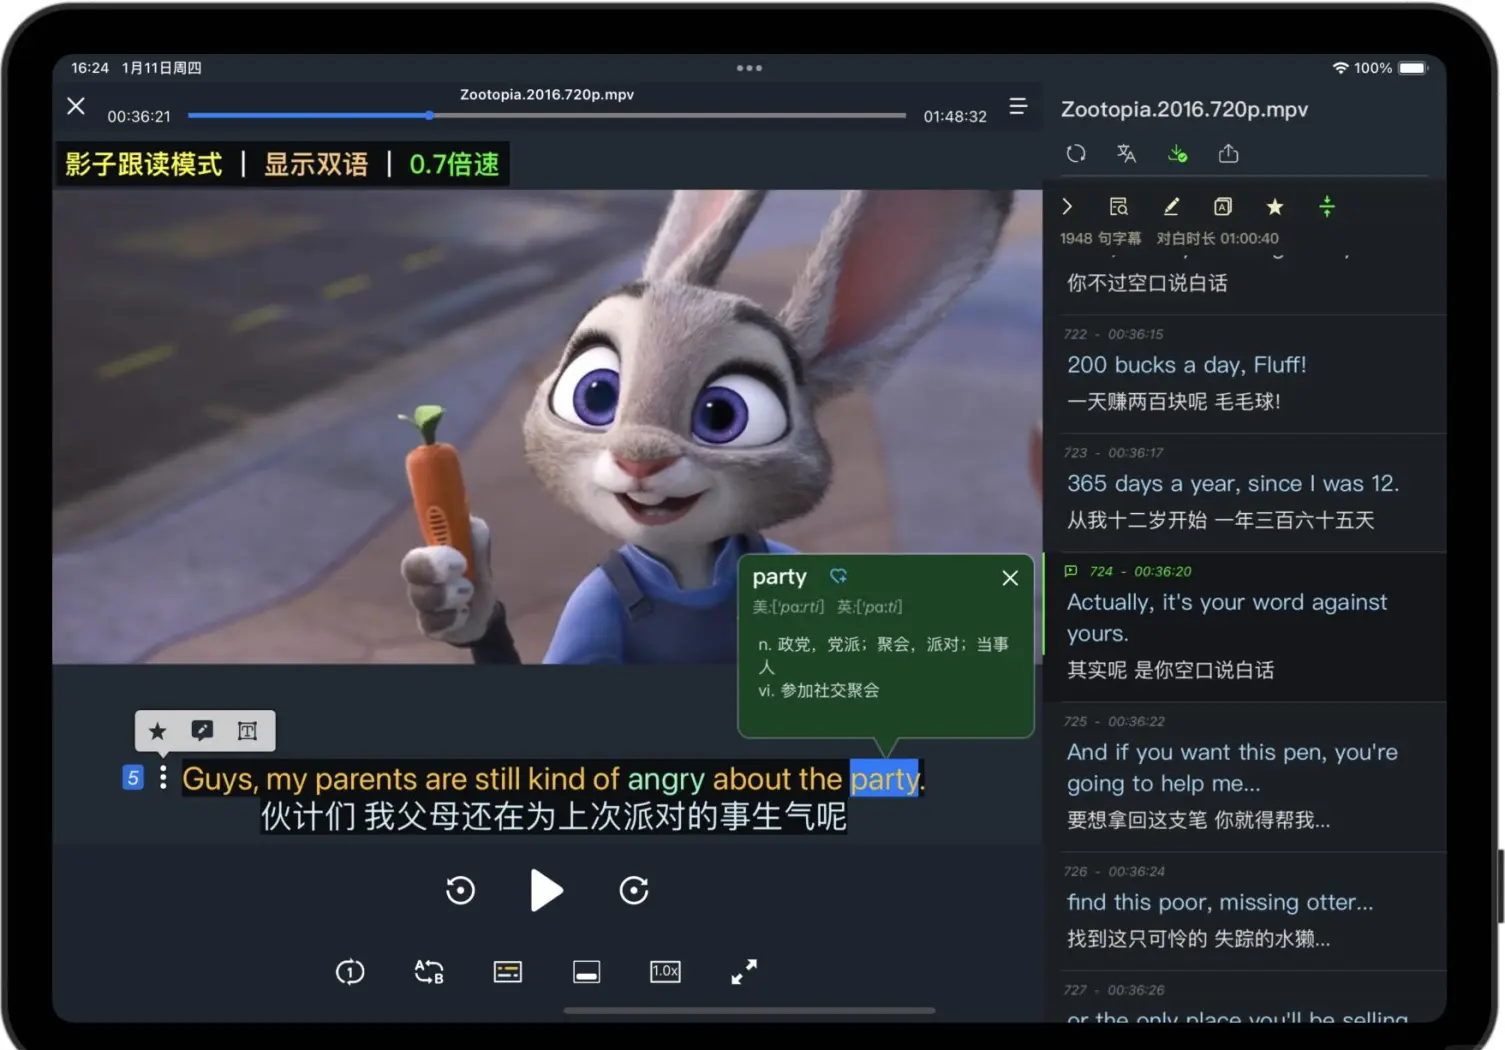Screen dimensions: 1505x1050
Task: Open the translate subtitles icon
Action: [1126, 154]
